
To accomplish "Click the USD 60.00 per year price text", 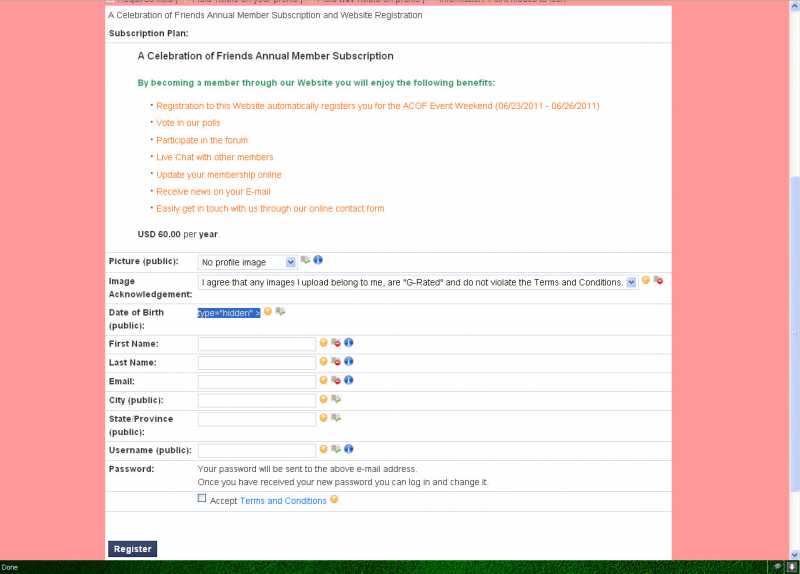I will coord(178,234).
